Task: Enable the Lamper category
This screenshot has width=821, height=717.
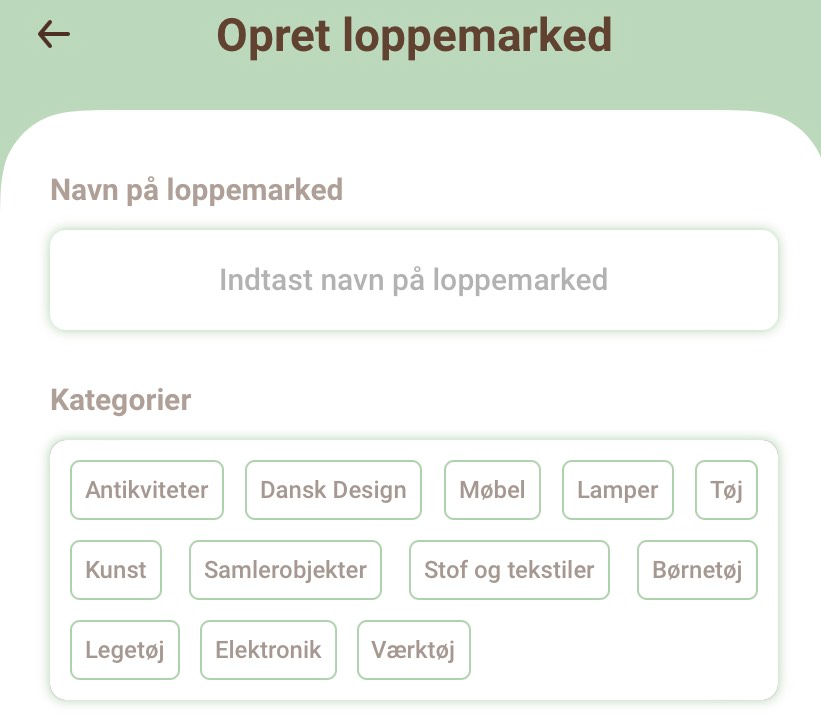Action: [618, 490]
